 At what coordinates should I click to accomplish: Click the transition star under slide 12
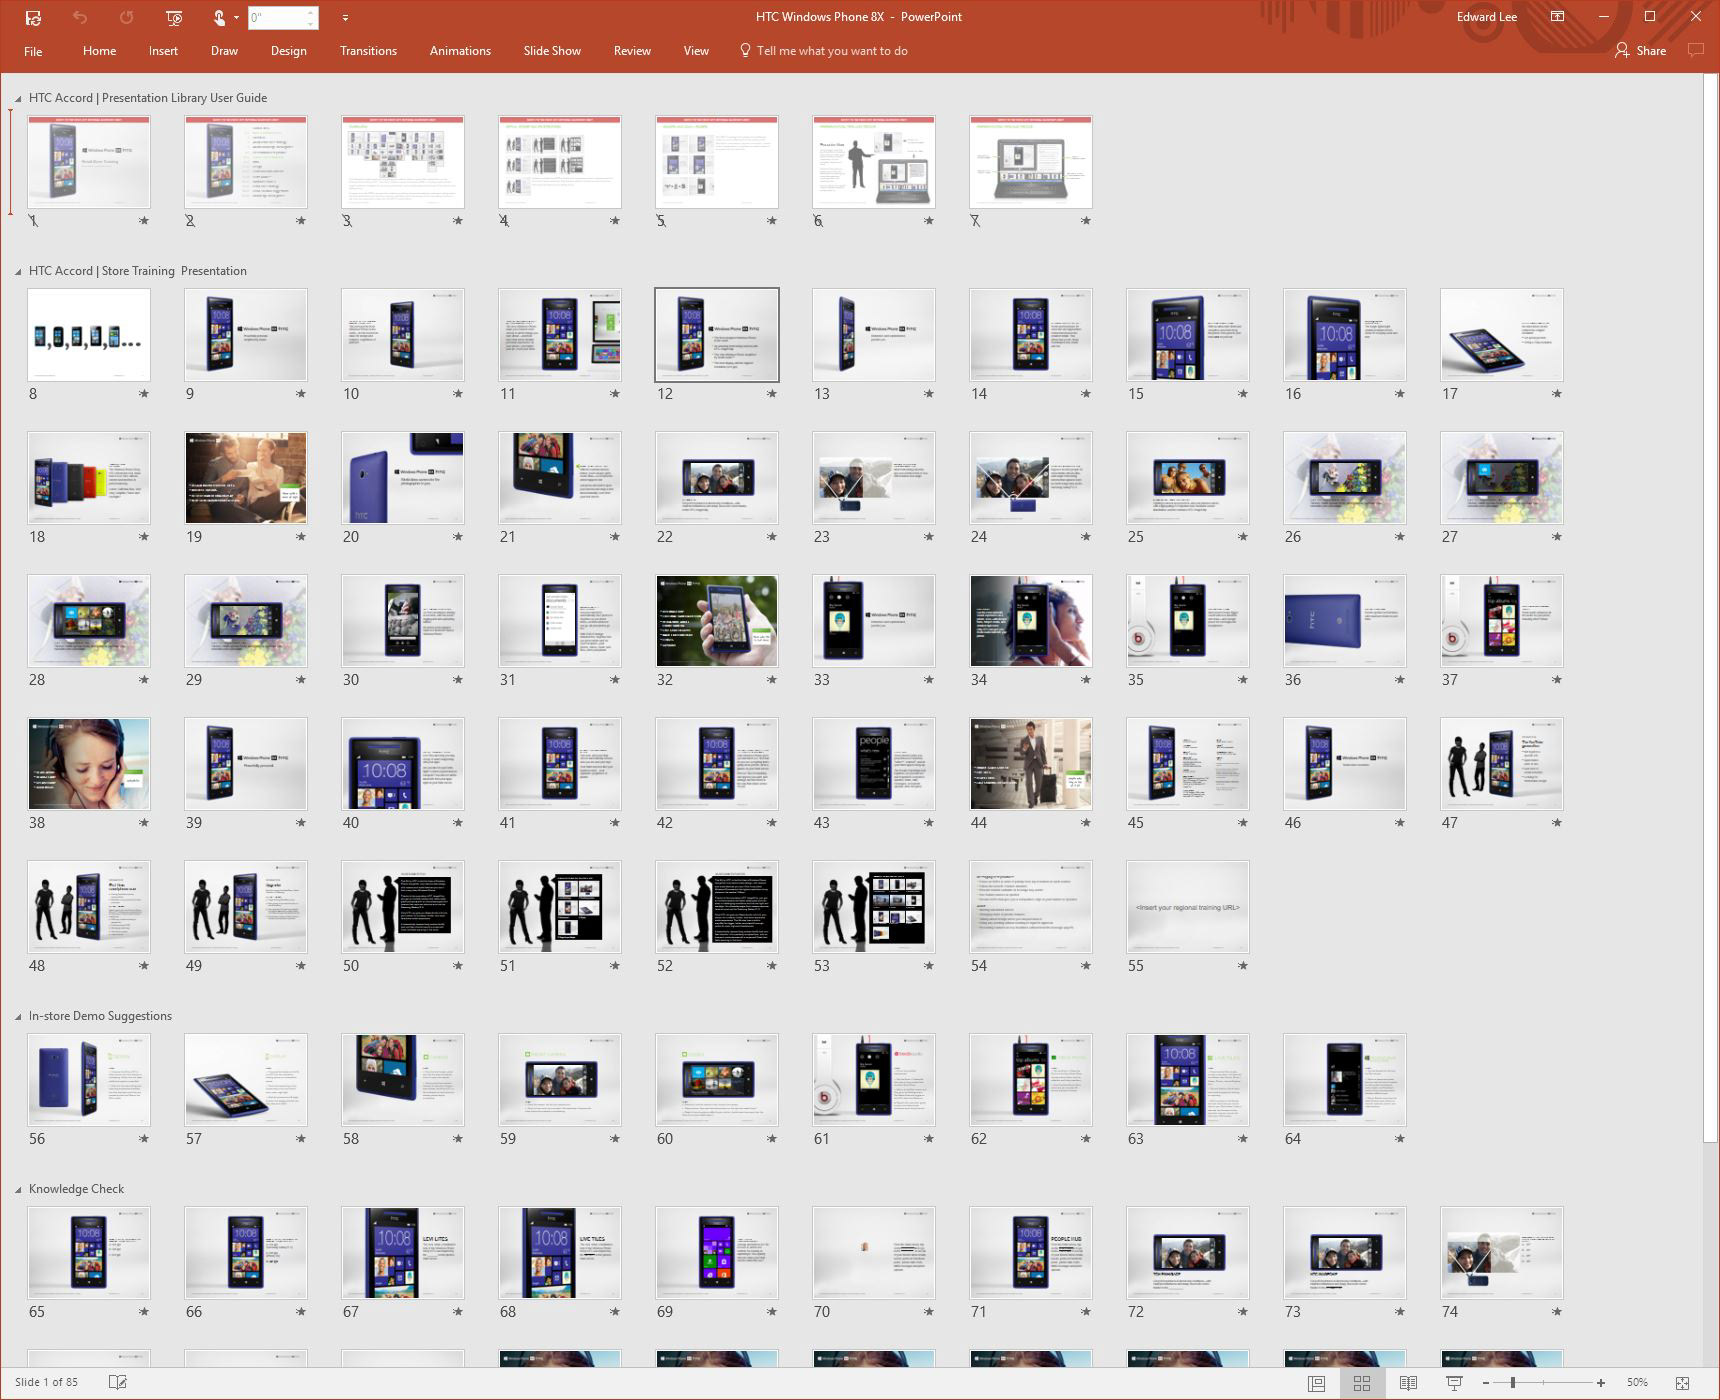(x=771, y=394)
